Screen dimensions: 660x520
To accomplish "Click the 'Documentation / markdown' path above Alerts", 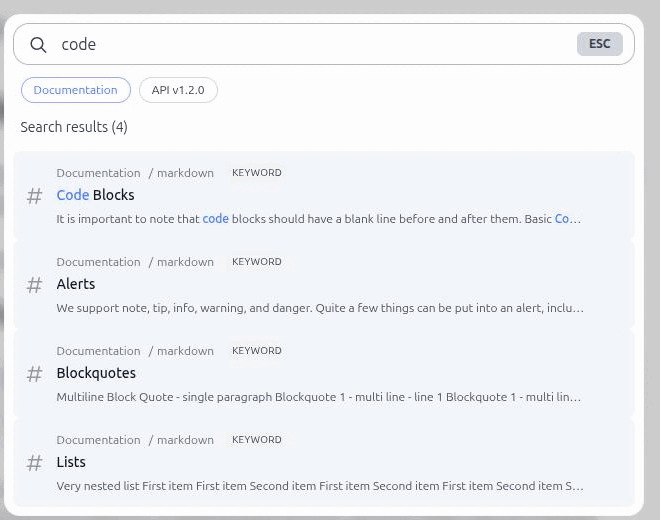I will click(135, 262).
